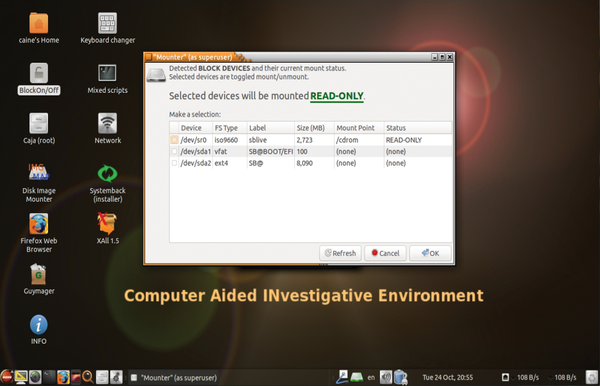Sort by the FS Type column header
This screenshot has height=386, width=600.
tap(230, 128)
